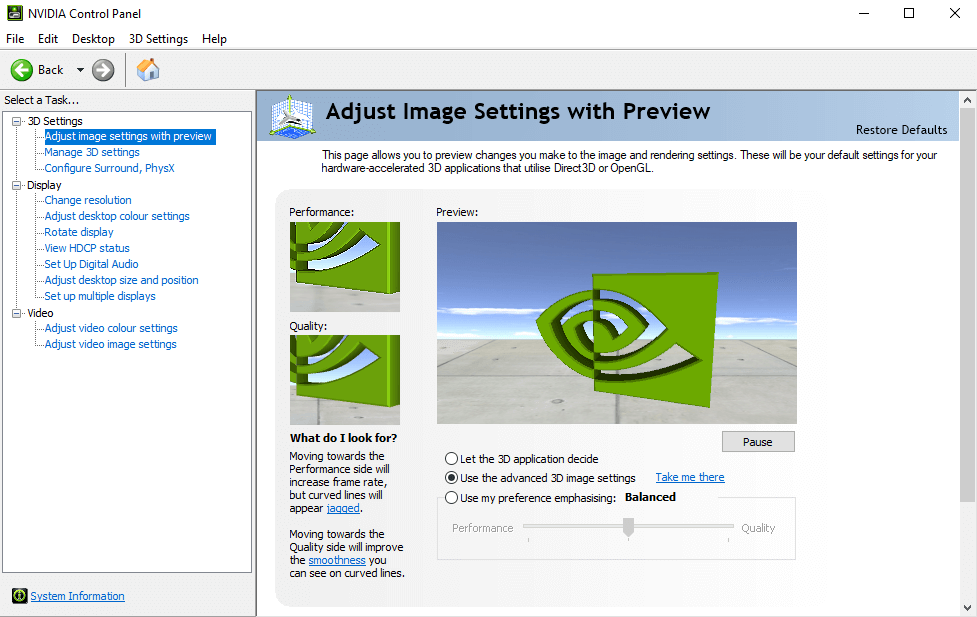This screenshot has width=977, height=617.
Task: Click the scrollbar up arrow
Action: (968, 100)
